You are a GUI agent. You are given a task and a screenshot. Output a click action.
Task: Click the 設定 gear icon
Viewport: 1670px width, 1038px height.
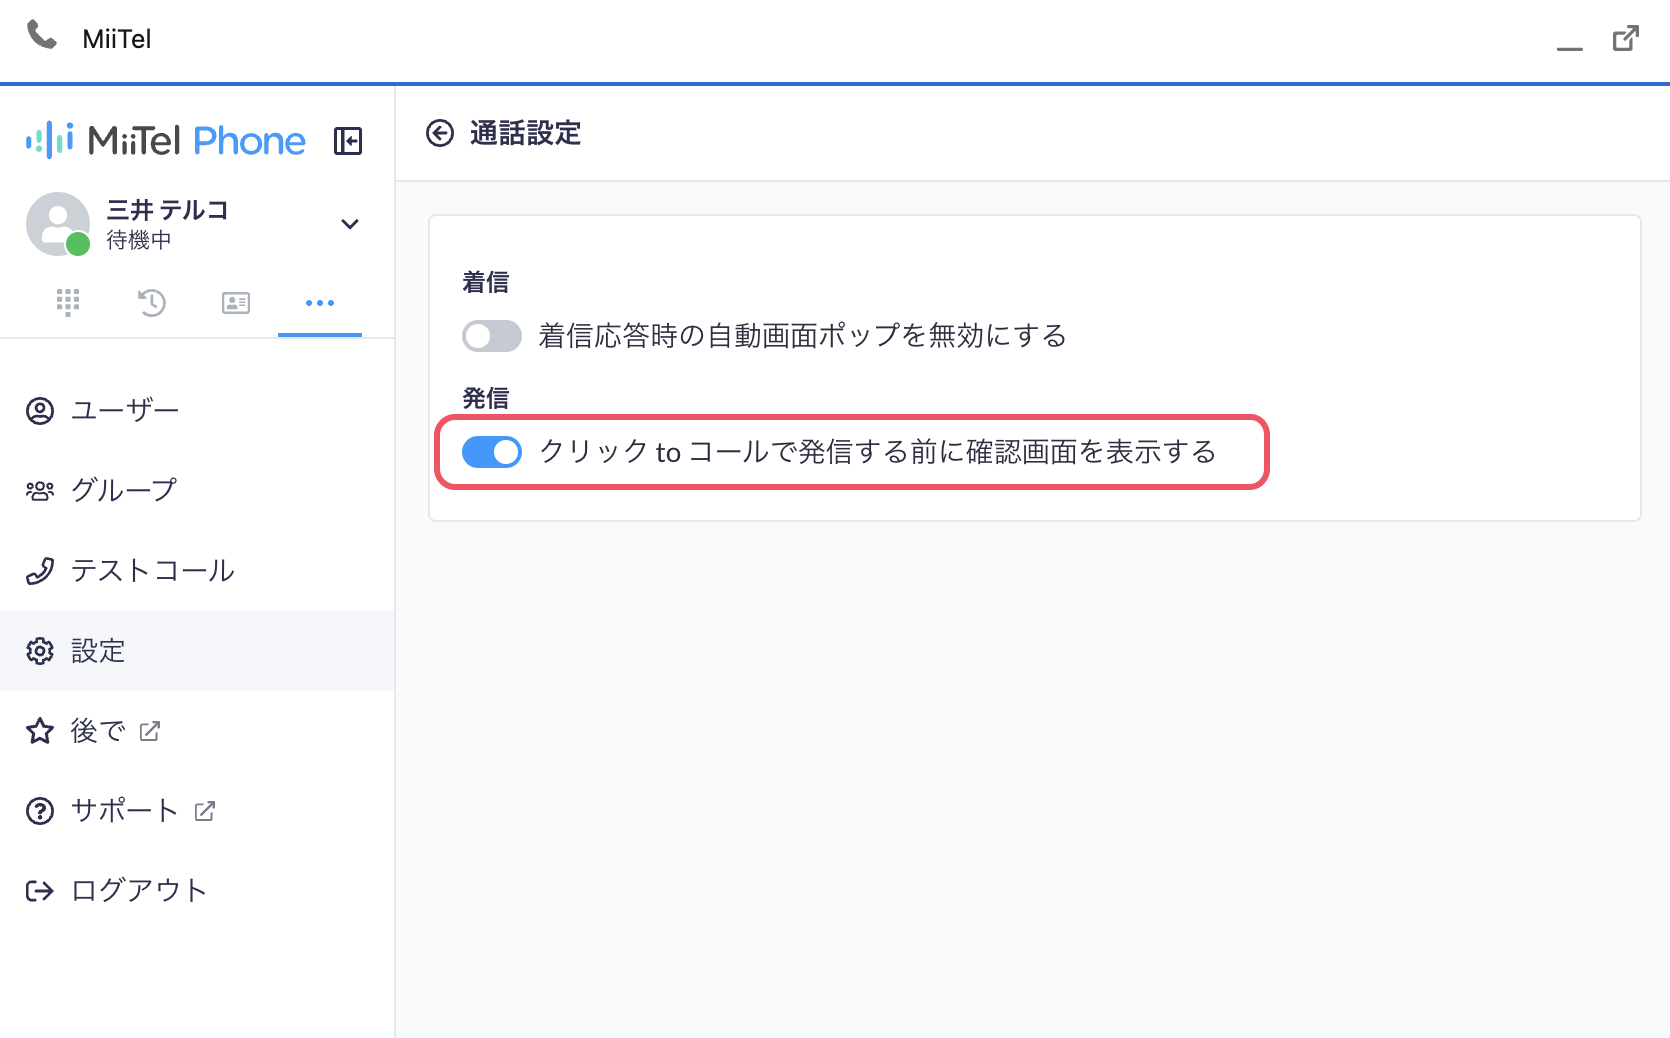[x=40, y=651]
